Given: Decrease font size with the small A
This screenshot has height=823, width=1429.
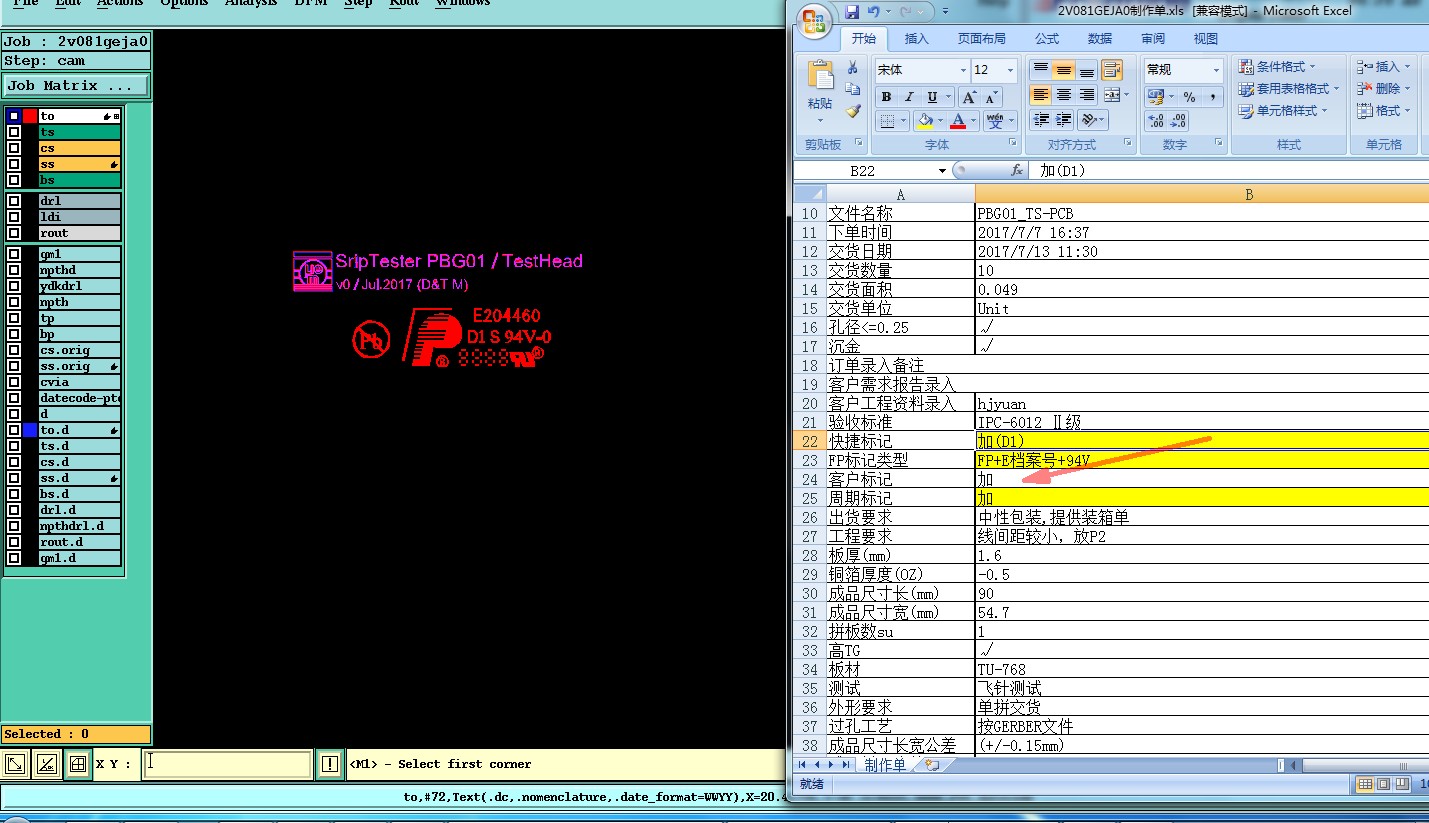Looking at the screenshot, I should (x=990, y=97).
